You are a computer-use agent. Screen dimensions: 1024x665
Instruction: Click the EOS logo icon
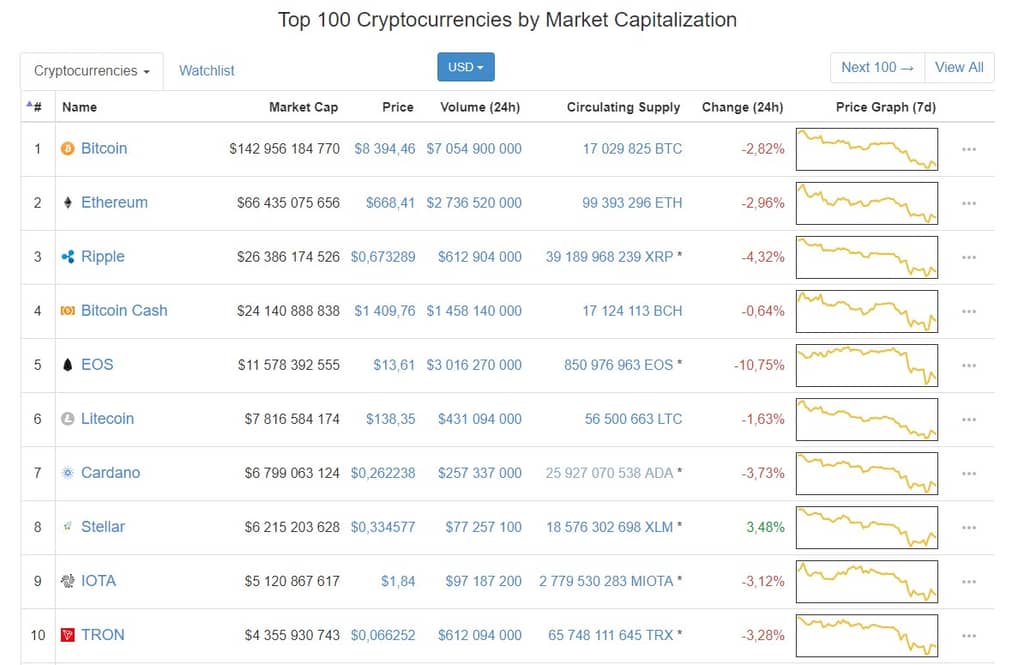(67, 365)
